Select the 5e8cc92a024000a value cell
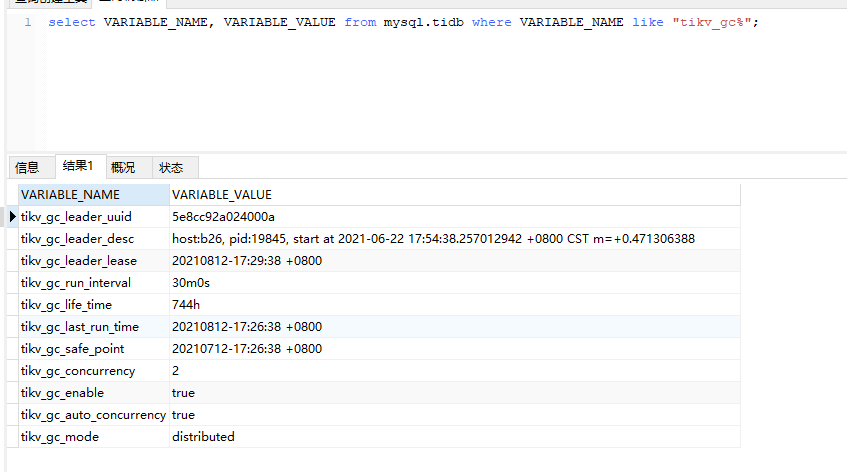Image resolution: width=847 pixels, height=472 pixels. tap(223, 217)
